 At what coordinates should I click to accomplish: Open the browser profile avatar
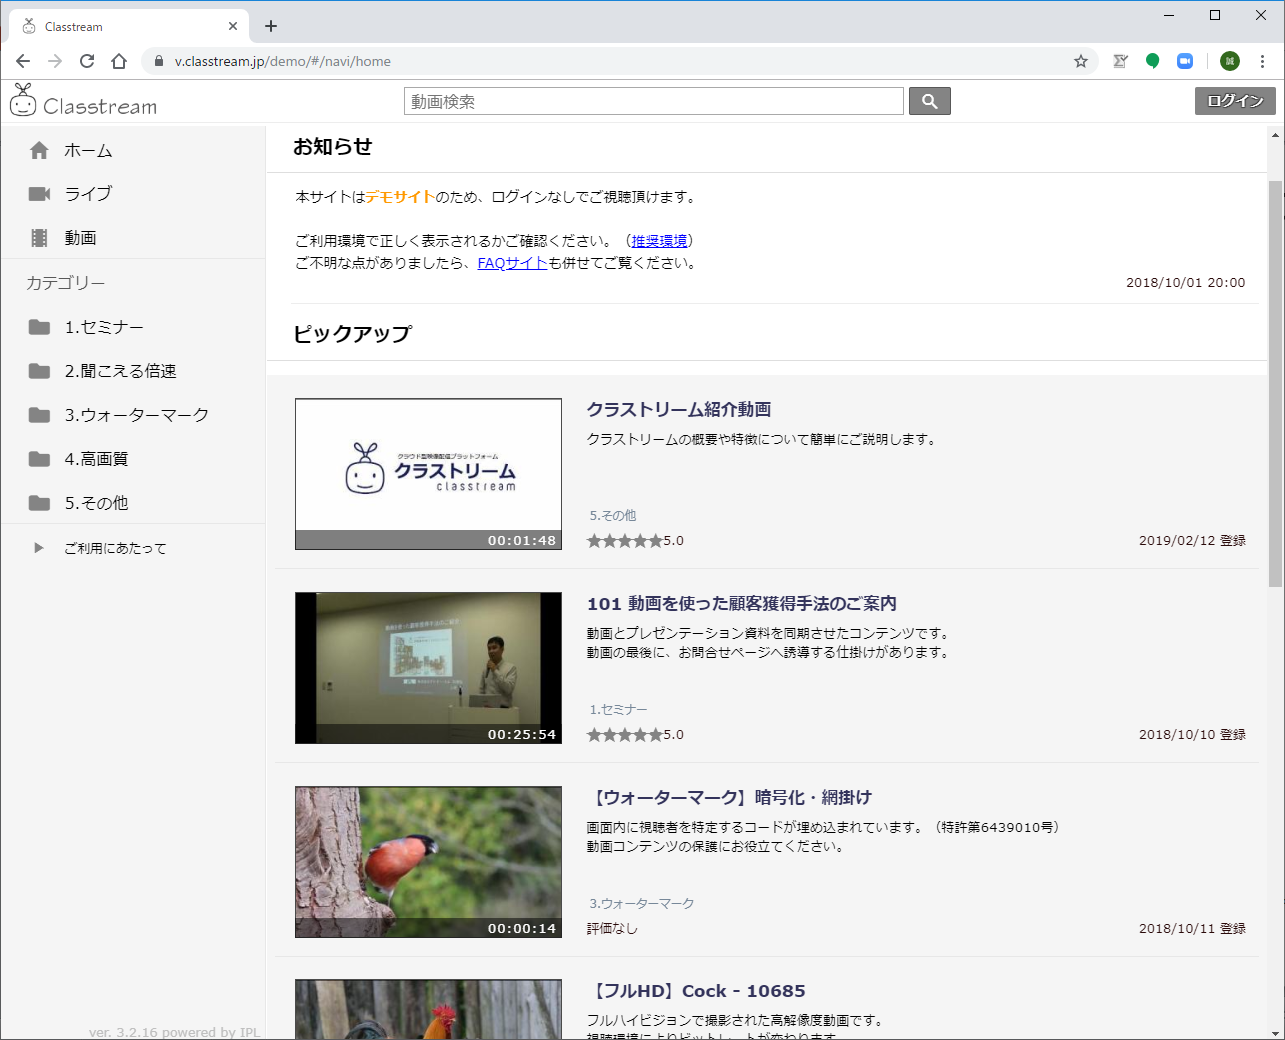[1230, 61]
